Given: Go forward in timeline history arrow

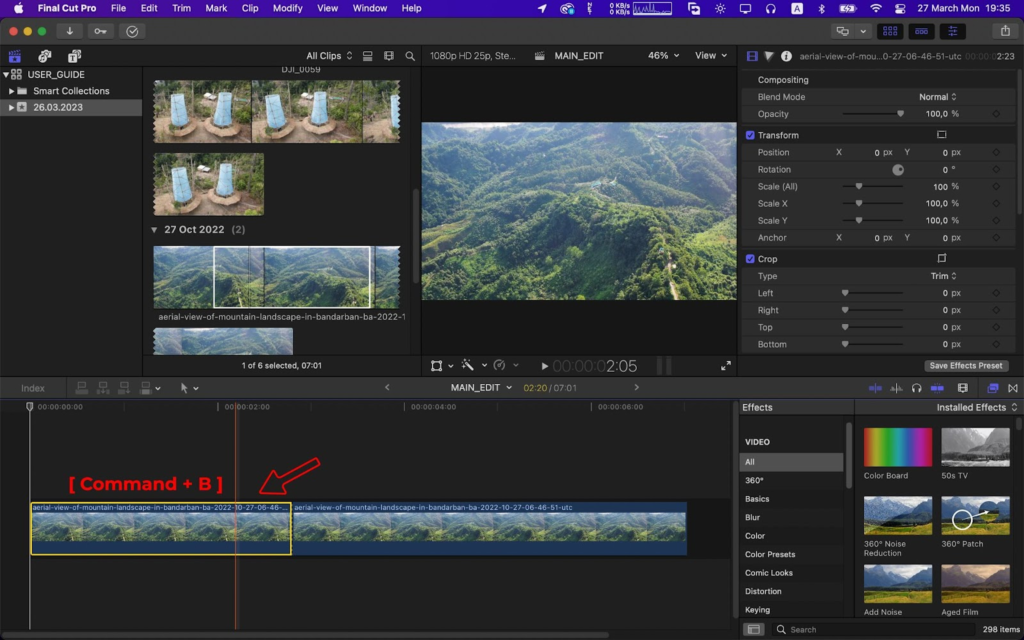Looking at the screenshot, I should (x=637, y=387).
